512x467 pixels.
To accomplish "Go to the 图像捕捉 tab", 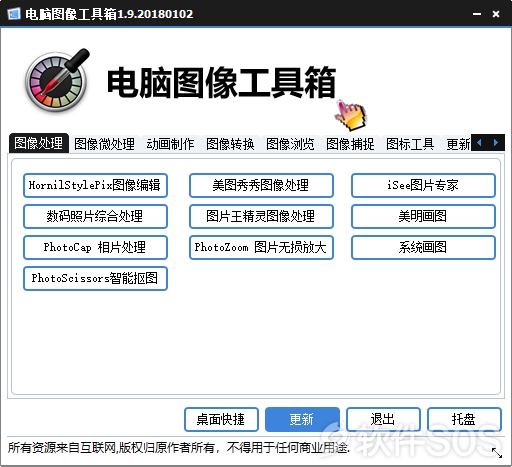I will point(350,144).
